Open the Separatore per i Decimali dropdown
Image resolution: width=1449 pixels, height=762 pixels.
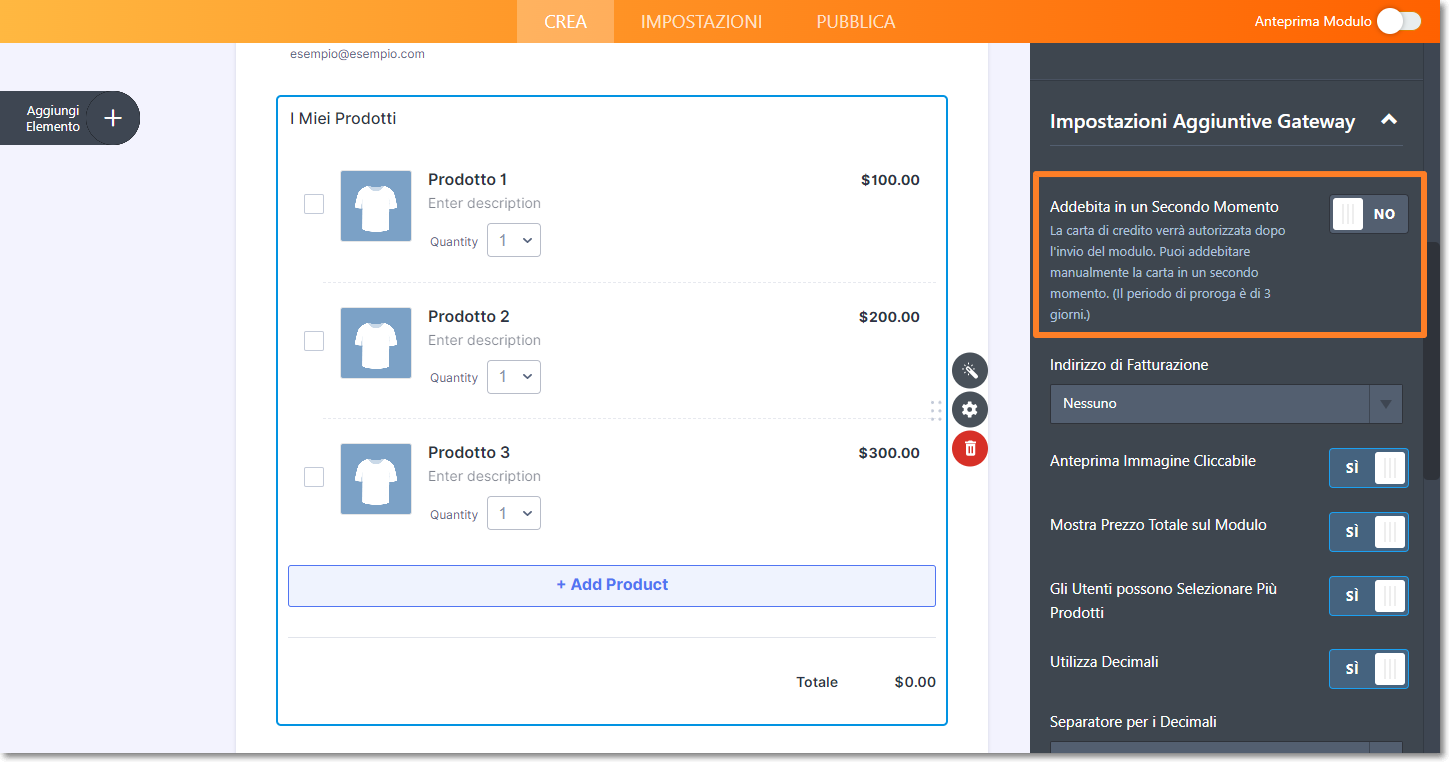tap(1226, 747)
